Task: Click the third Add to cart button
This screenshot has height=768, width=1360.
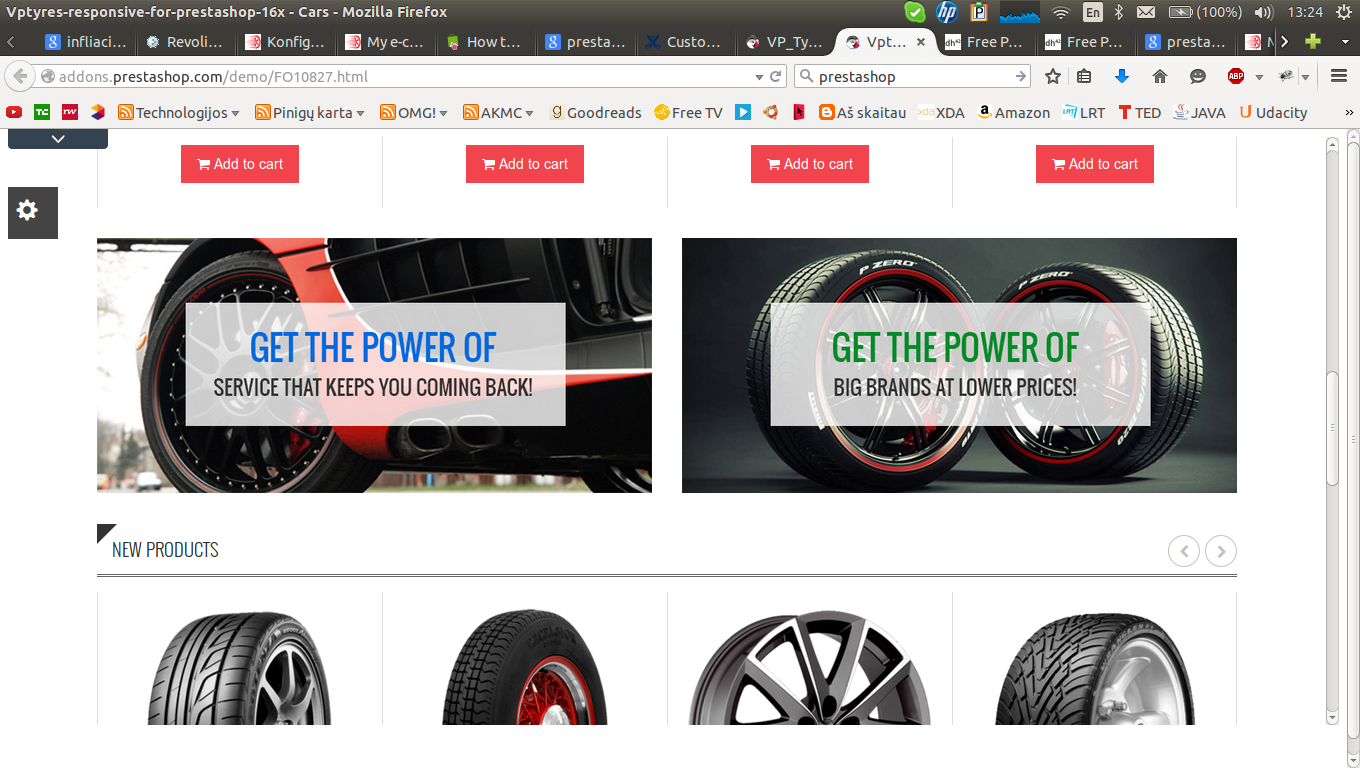Action: [810, 164]
